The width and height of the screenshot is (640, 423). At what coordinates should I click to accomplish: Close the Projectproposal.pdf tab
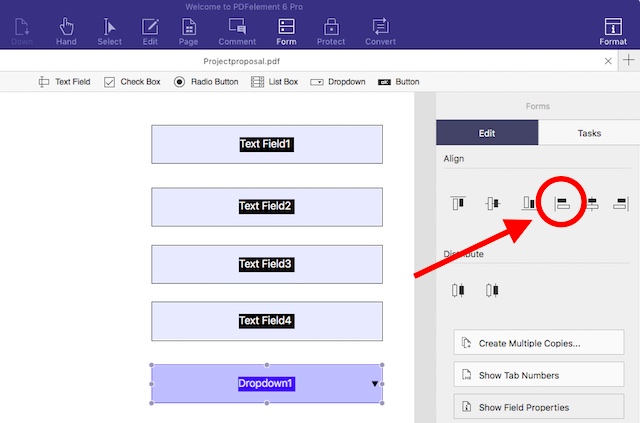tap(608, 61)
